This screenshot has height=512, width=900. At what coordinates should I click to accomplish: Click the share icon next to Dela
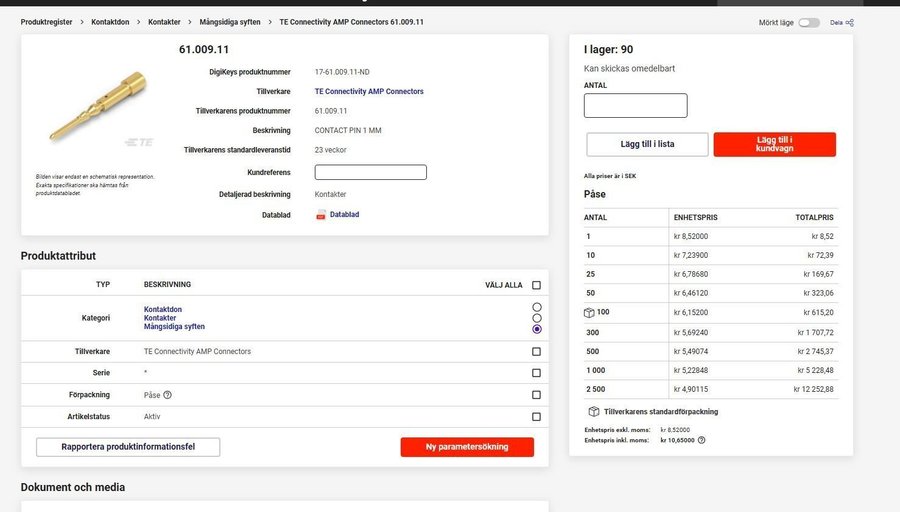[850, 23]
